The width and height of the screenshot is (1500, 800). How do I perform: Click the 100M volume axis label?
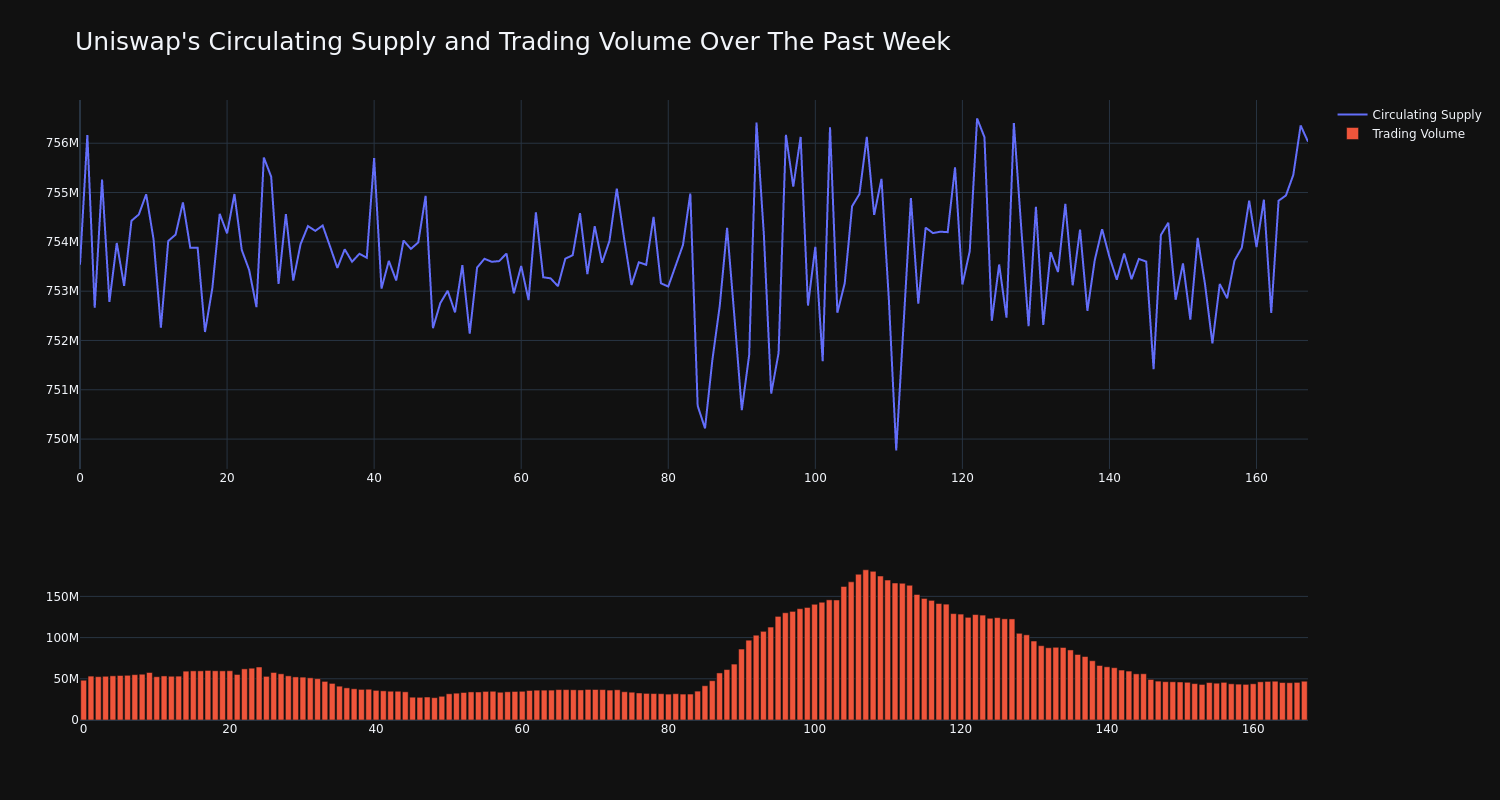(62, 638)
